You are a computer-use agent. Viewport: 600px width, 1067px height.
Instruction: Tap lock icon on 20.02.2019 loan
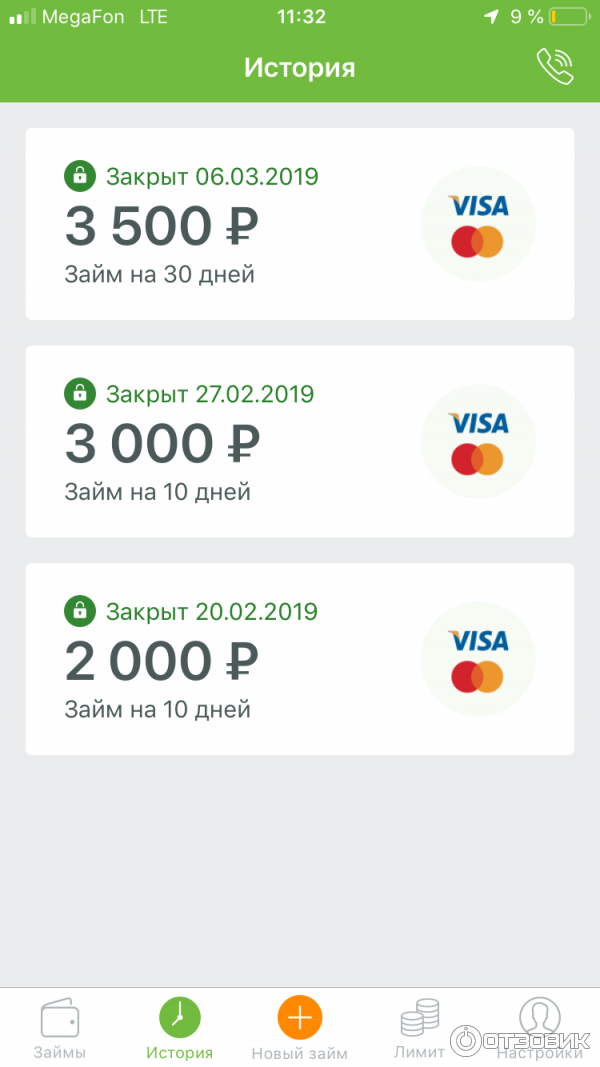point(80,611)
